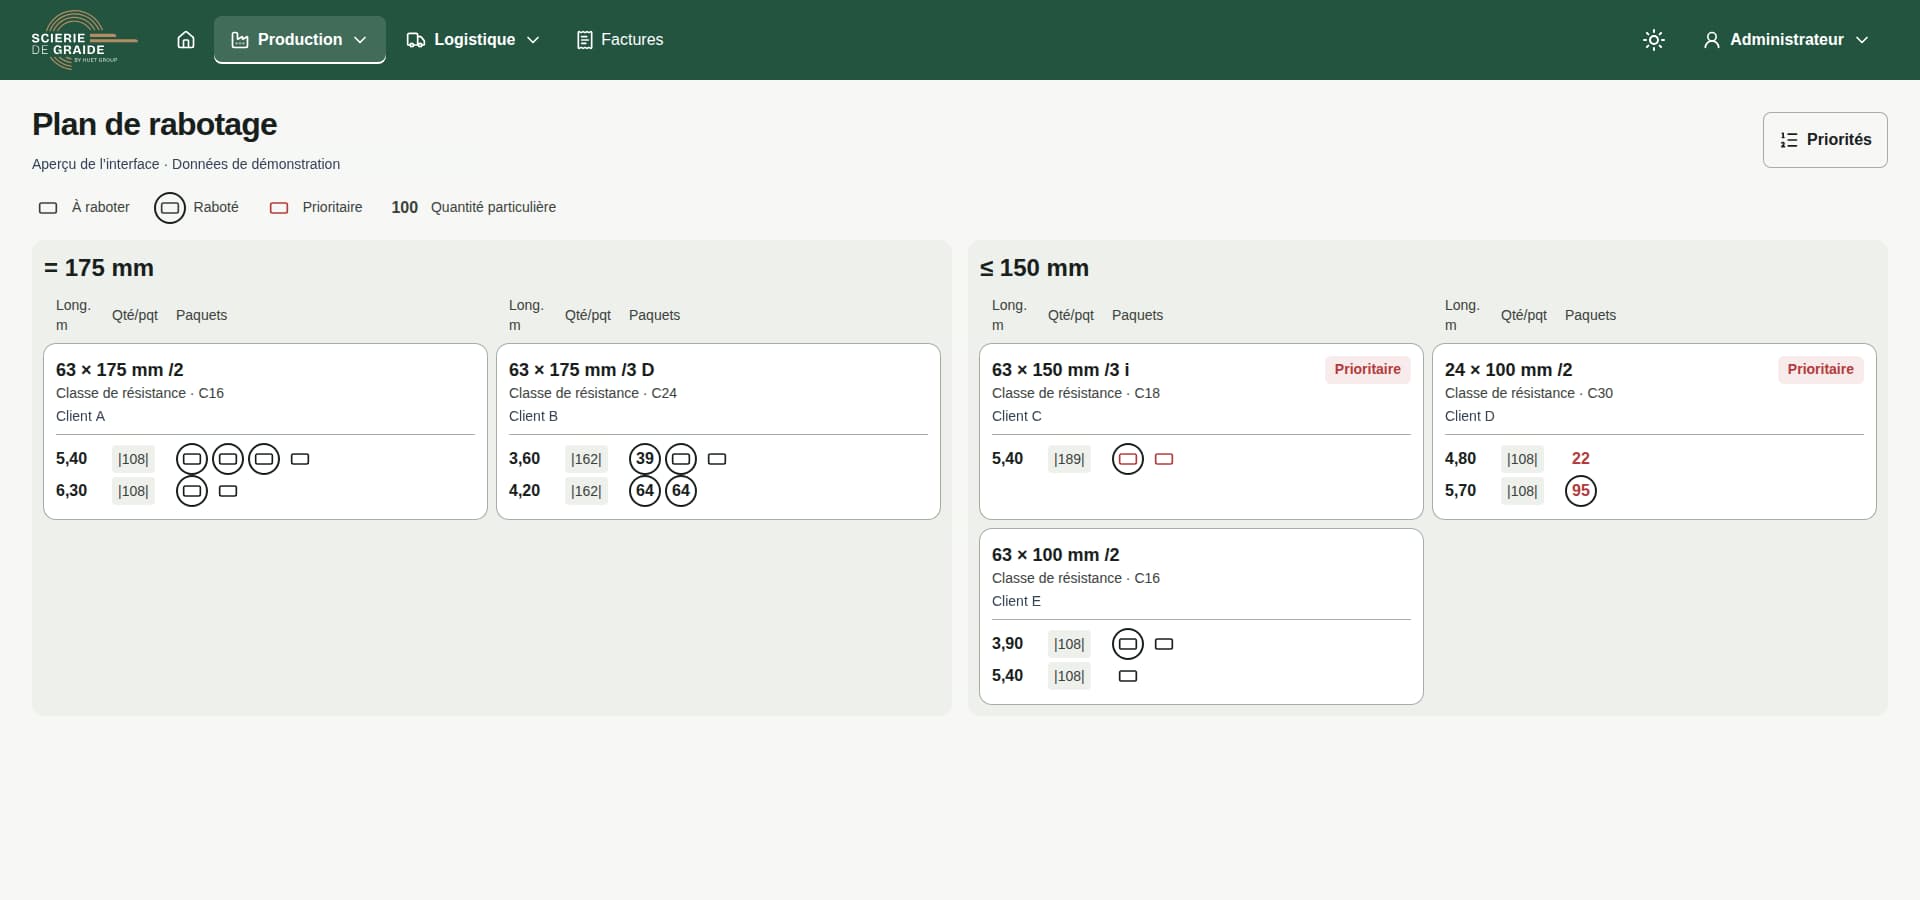The height and width of the screenshot is (900, 1920).
Task: Click the Priorités button
Action: [x=1825, y=140]
